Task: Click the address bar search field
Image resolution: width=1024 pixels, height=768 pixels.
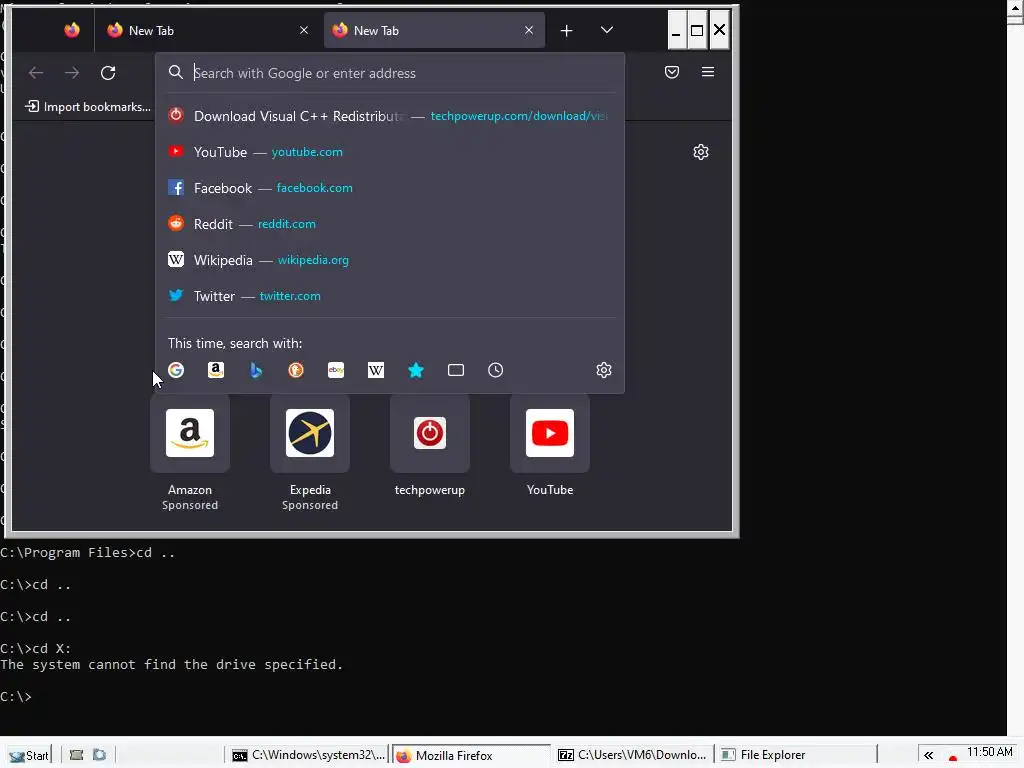Action: (390, 72)
